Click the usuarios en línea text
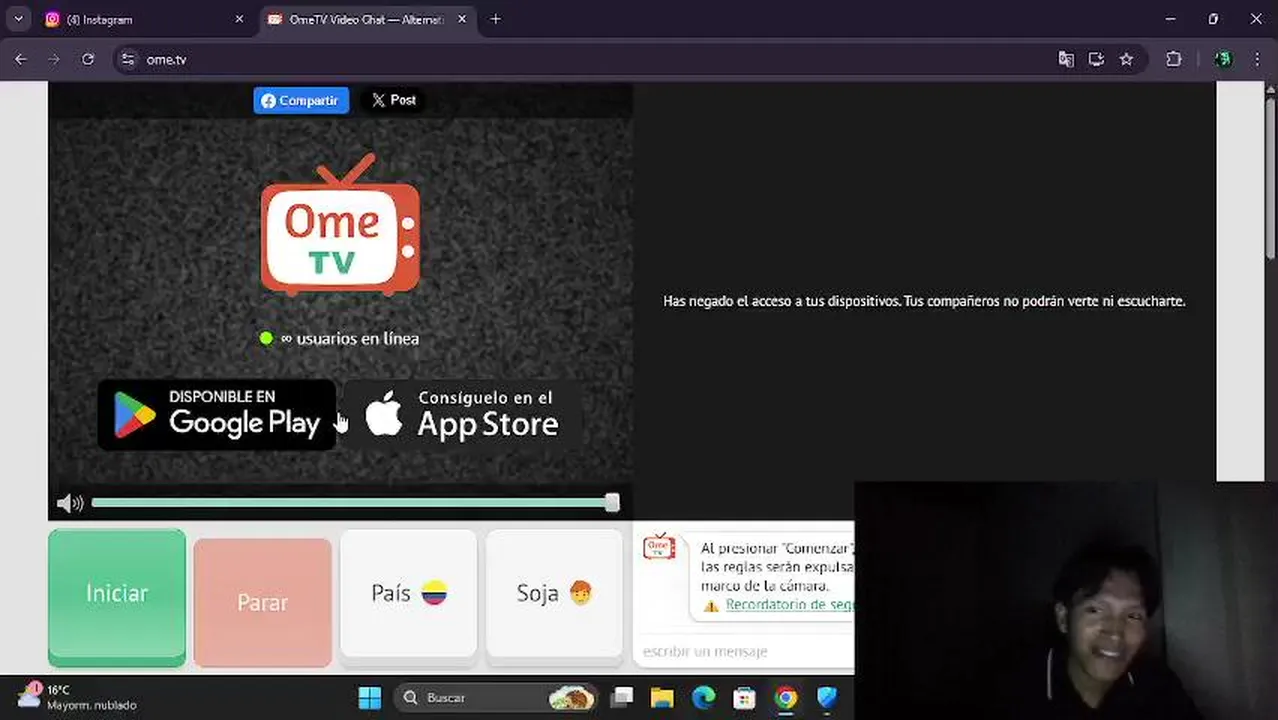The height and width of the screenshot is (720, 1278). (350, 338)
